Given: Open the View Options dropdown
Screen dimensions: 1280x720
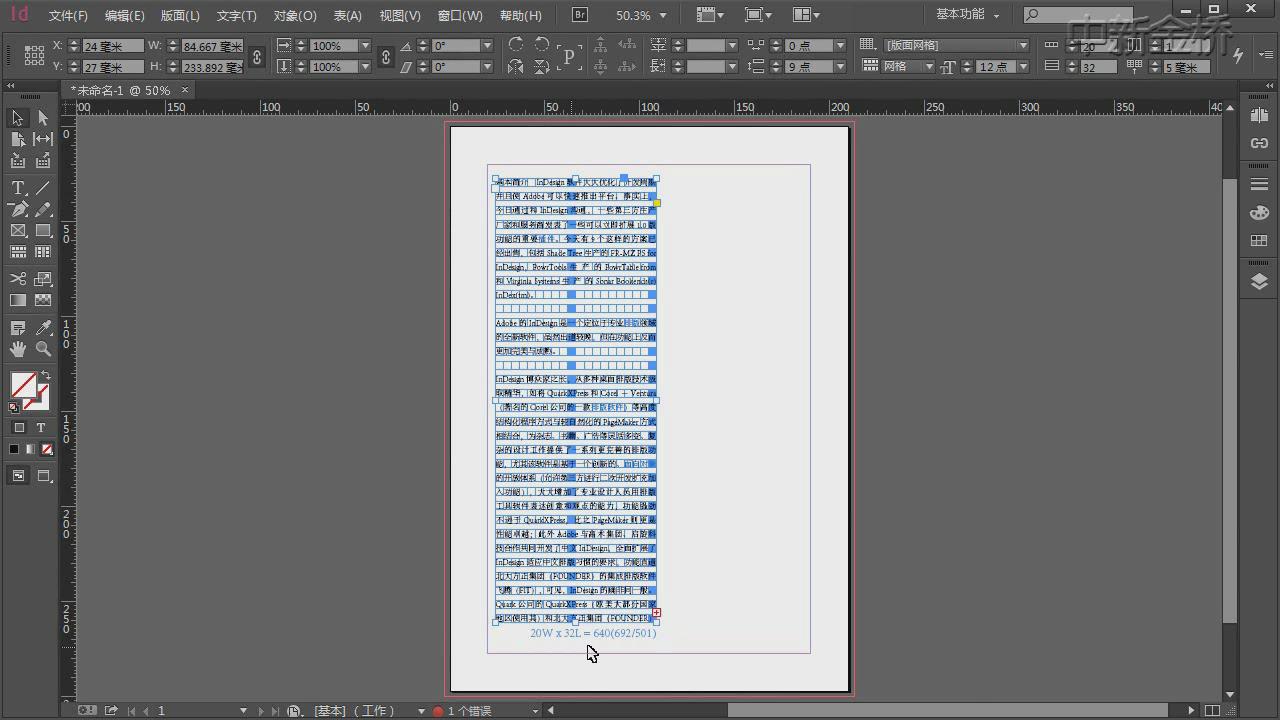Looking at the screenshot, I should [709, 15].
